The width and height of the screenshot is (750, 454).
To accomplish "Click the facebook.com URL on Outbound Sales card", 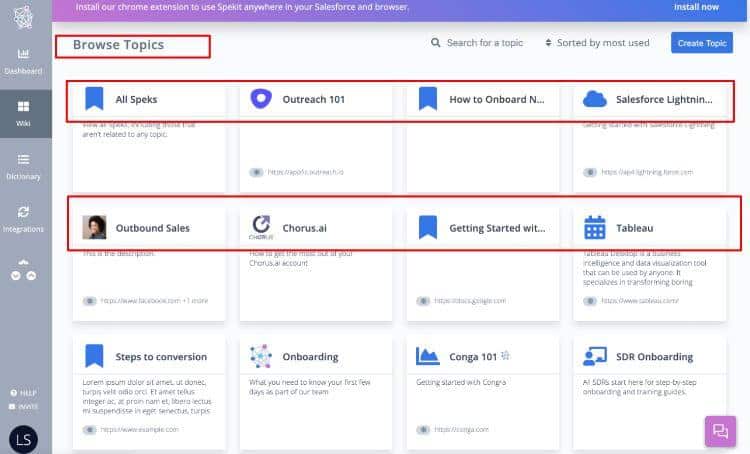I will (x=154, y=300).
